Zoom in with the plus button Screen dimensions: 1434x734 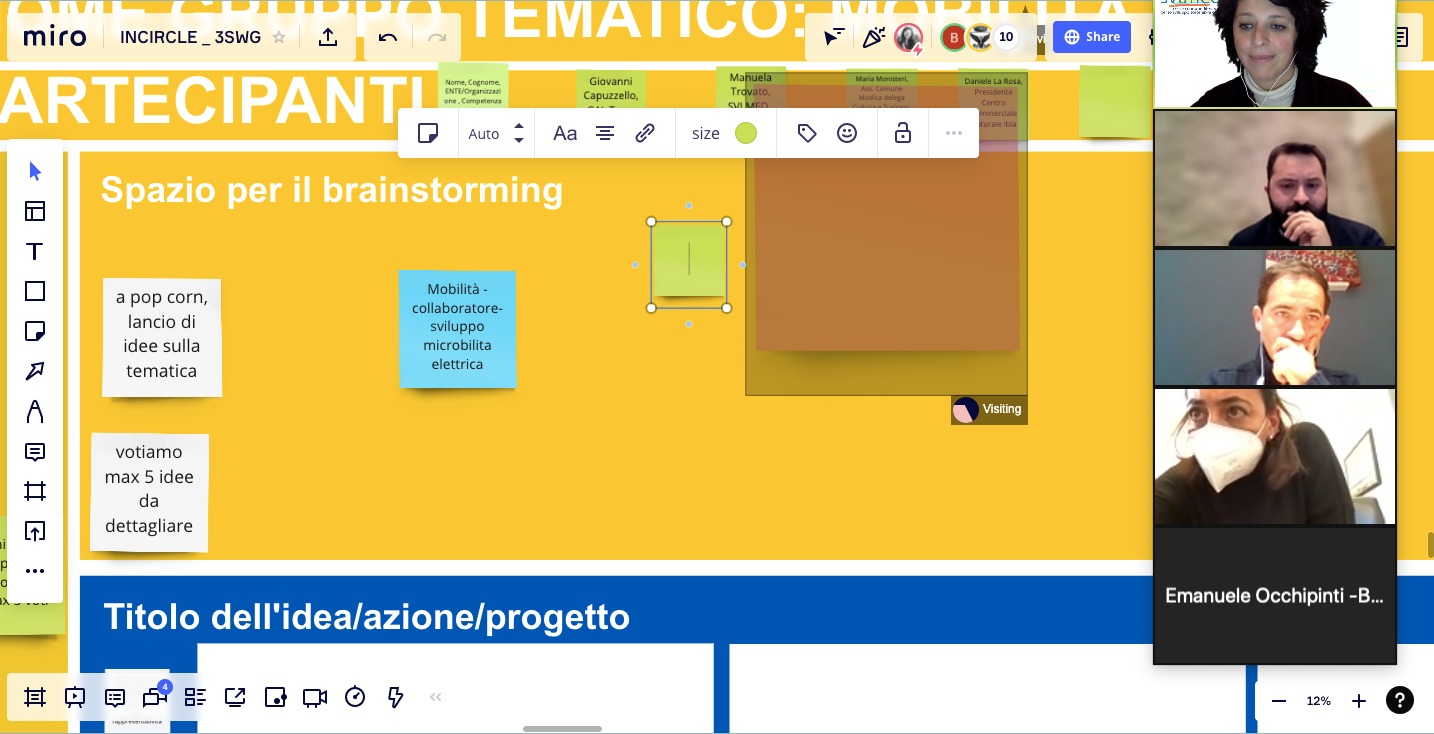tap(1359, 701)
